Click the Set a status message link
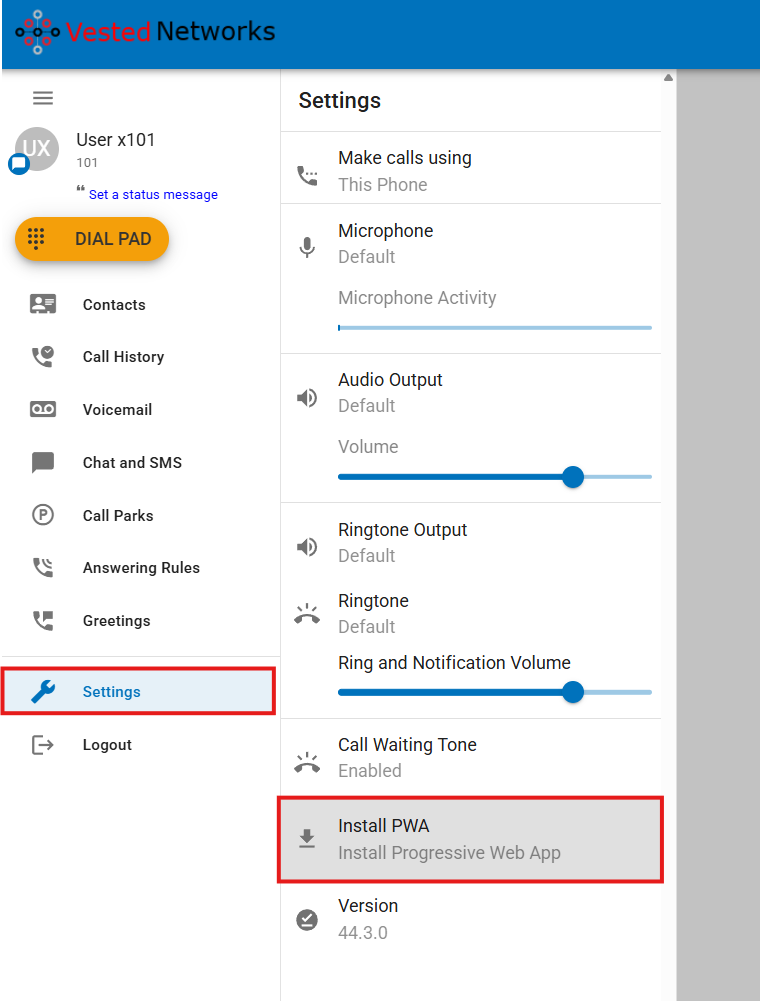760x1001 pixels. pos(153,195)
